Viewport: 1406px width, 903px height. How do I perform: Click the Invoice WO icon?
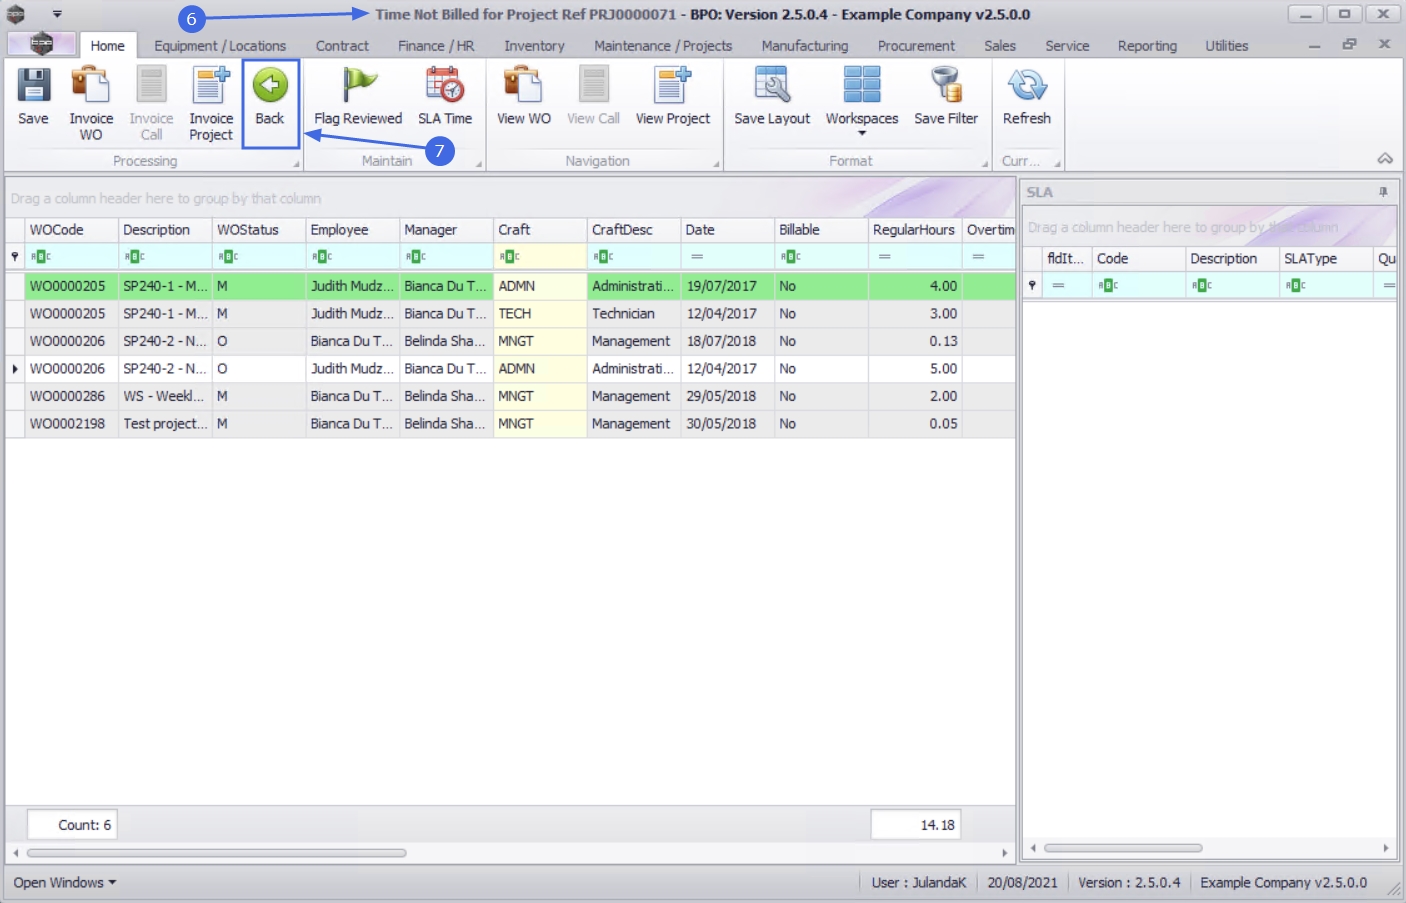(91, 86)
